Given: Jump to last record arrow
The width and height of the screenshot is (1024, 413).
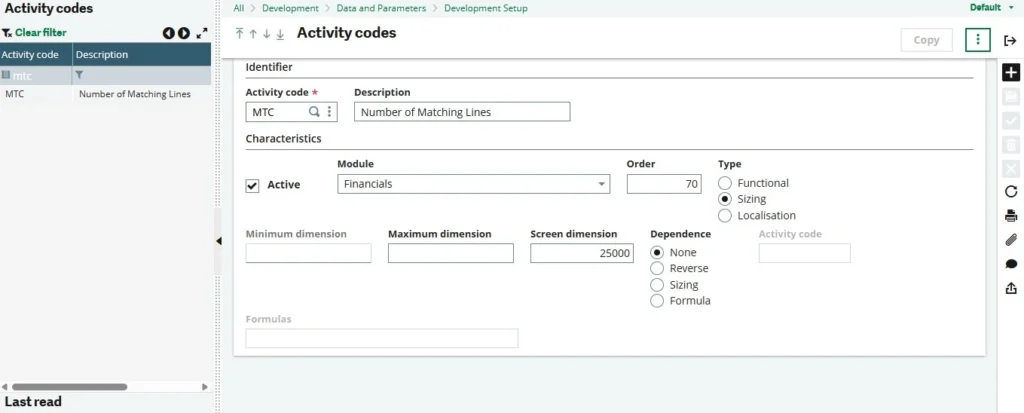Looking at the screenshot, I should pyautogui.click(x=280, y=34).
